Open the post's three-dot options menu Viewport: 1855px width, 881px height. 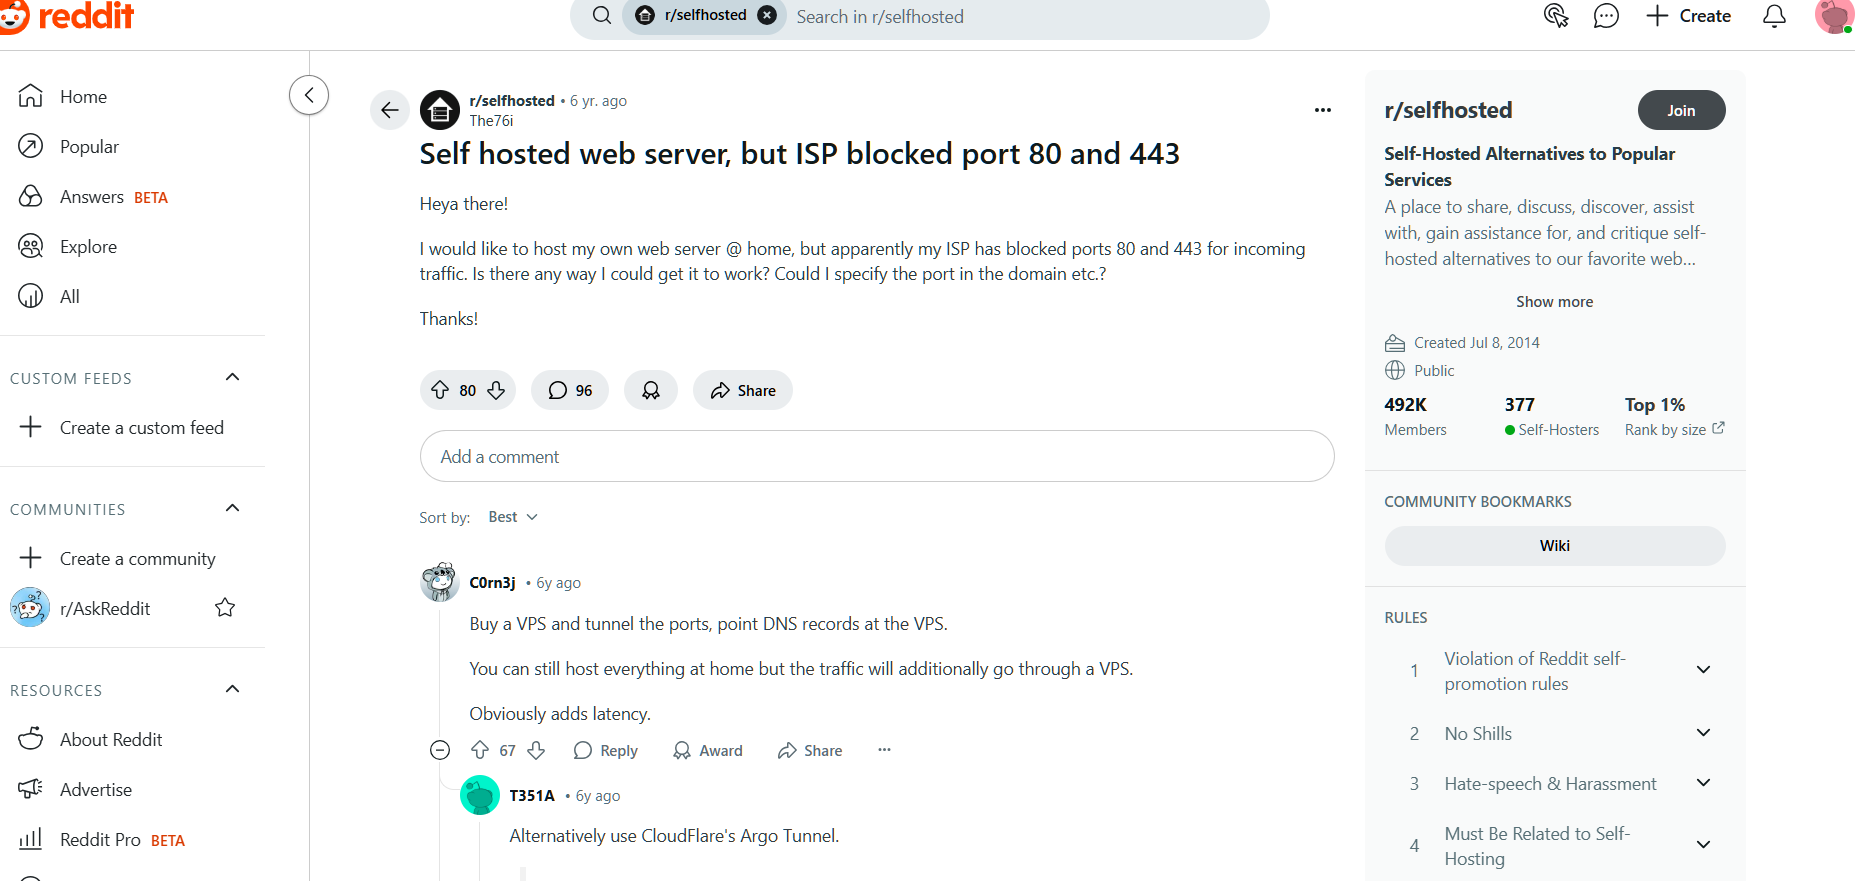point(1322,110)
